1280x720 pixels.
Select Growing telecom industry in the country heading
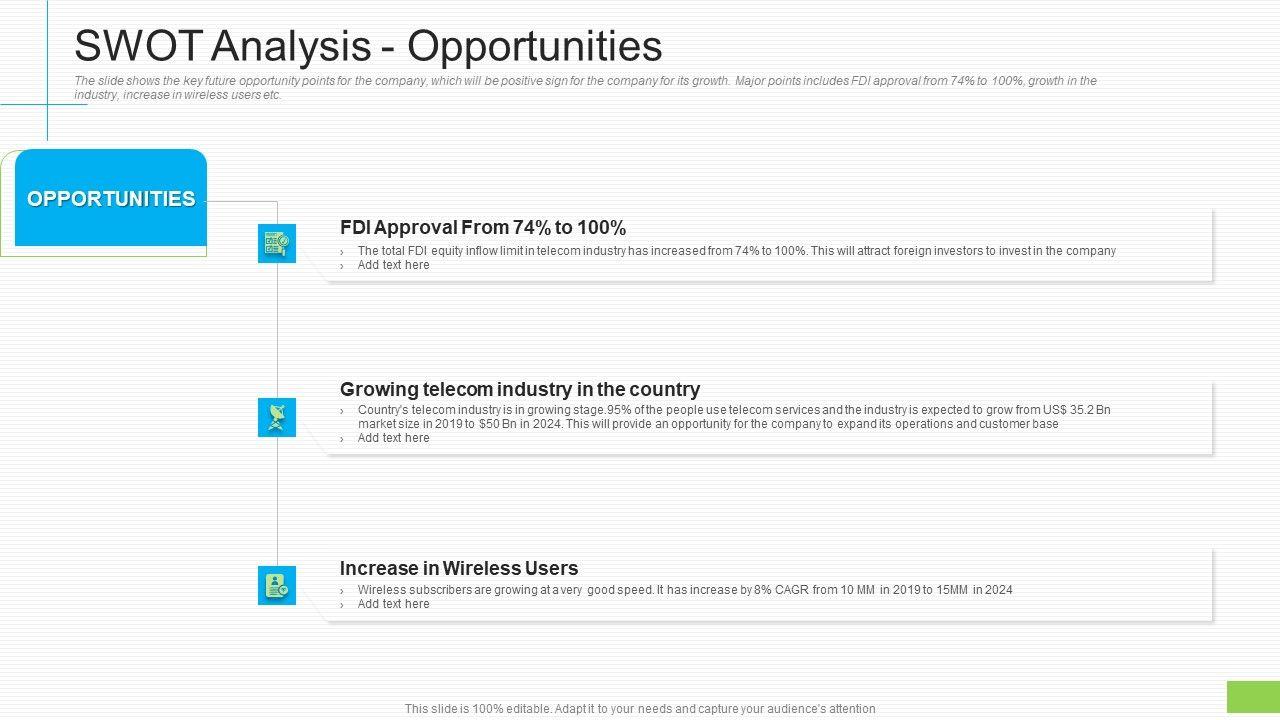520,389
